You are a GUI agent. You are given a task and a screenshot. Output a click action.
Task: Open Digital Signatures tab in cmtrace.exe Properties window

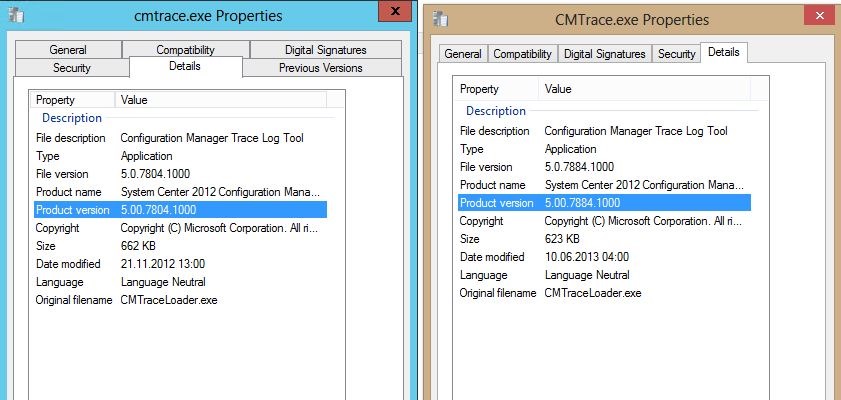(326, 49)
